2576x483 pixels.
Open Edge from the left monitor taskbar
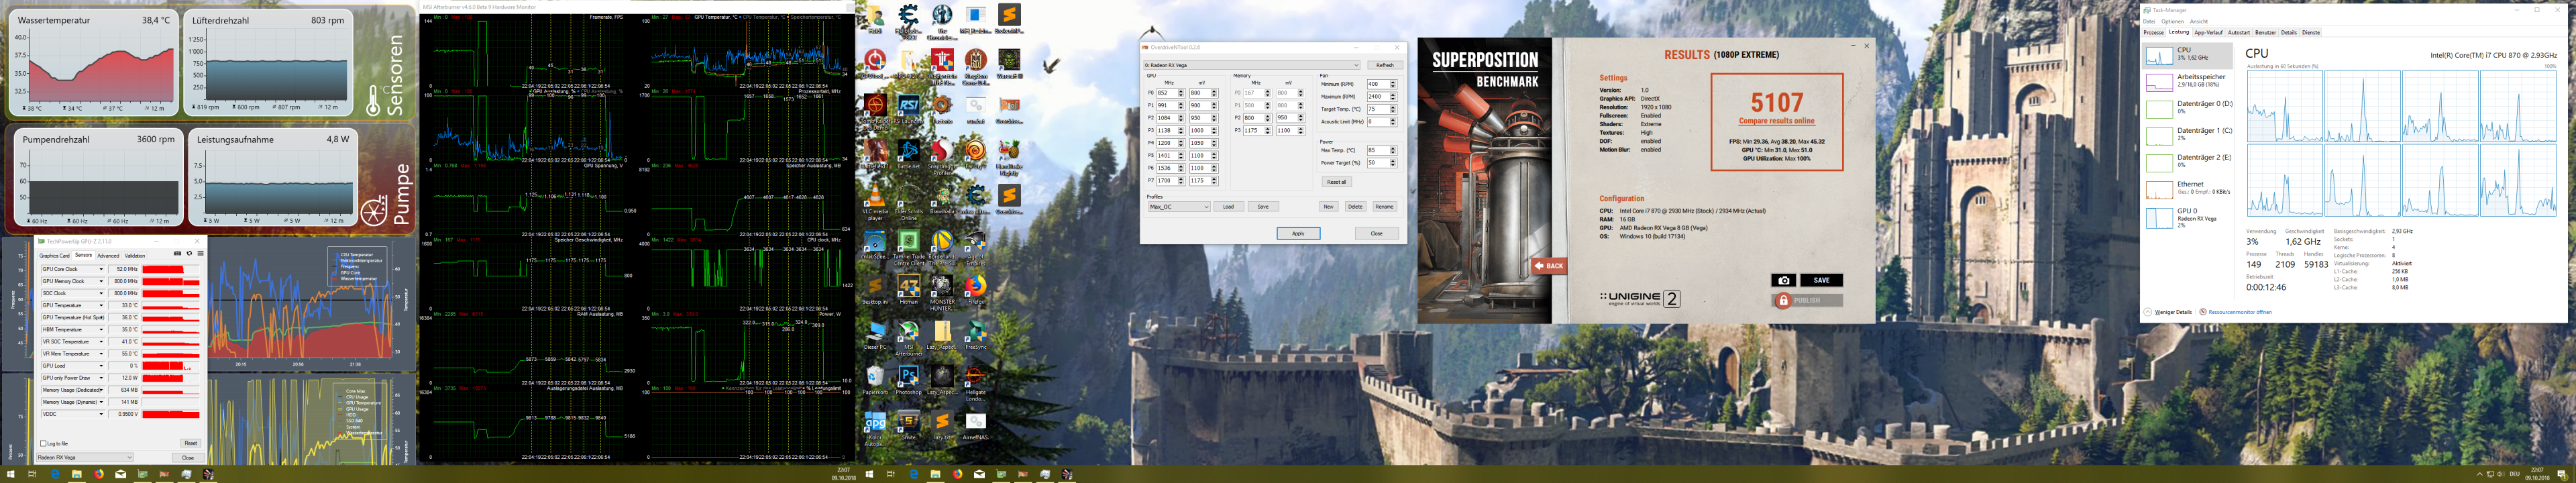pyautogui.click(x=55, y=474)
